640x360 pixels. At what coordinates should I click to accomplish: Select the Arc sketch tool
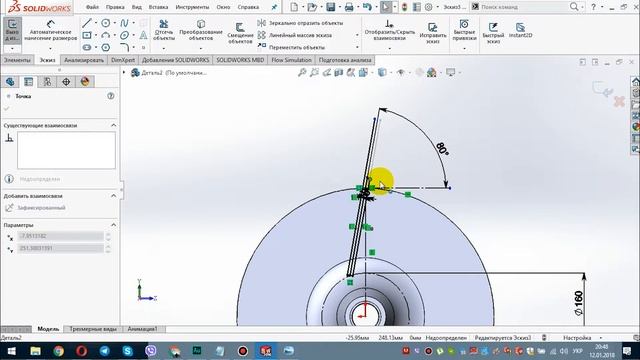point(106,36)
